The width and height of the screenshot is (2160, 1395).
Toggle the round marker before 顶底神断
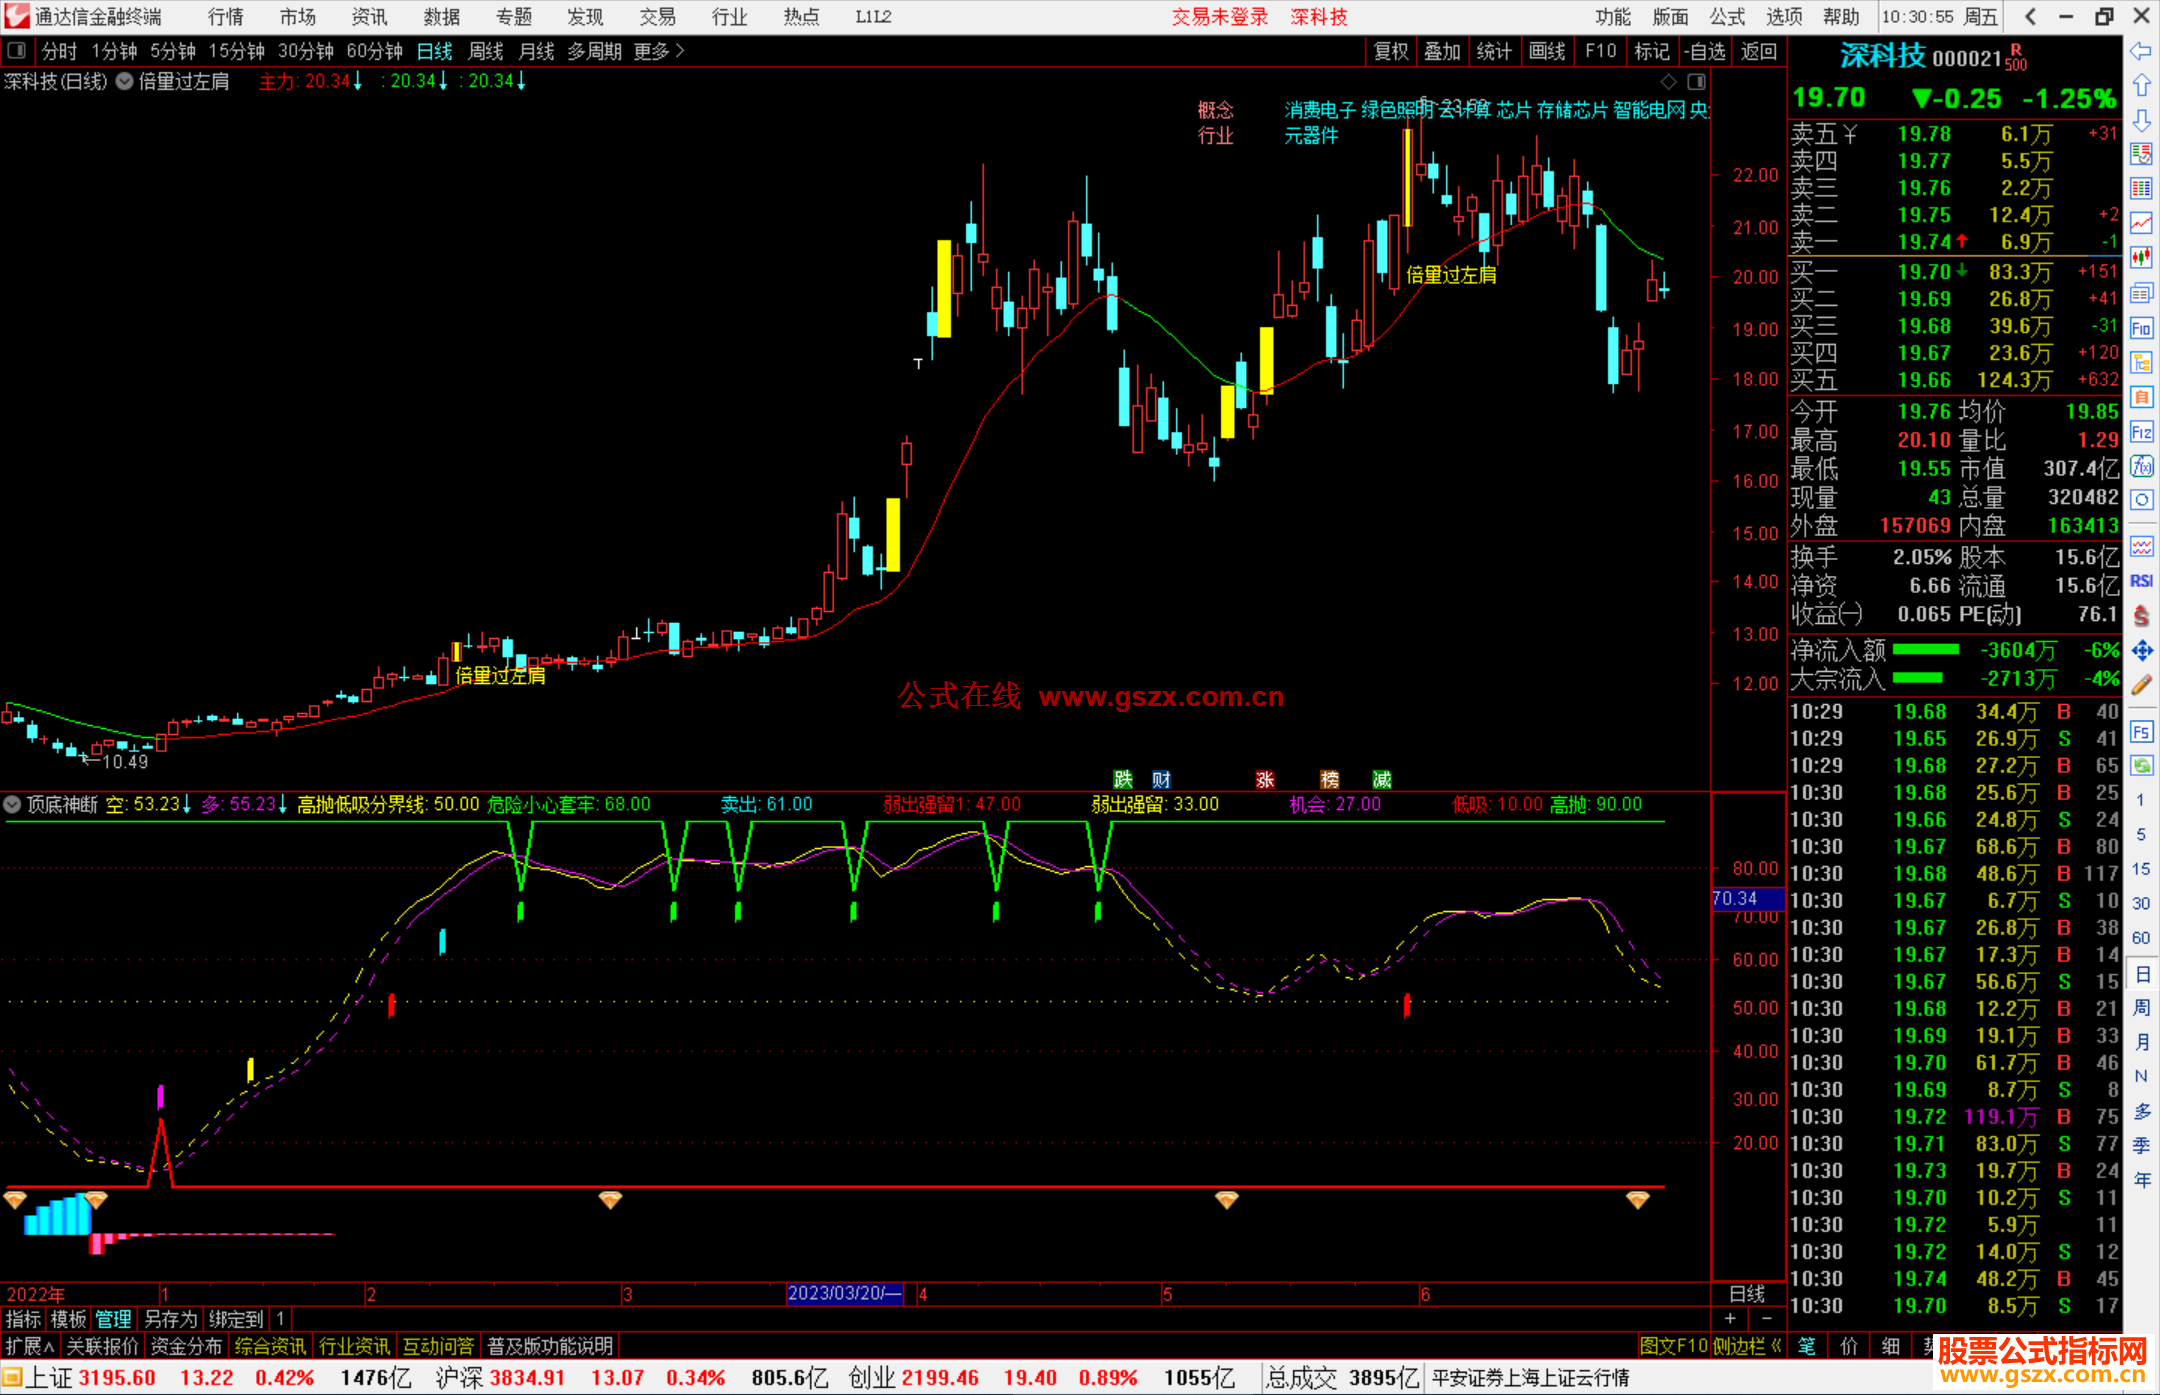tap(13, 804)
